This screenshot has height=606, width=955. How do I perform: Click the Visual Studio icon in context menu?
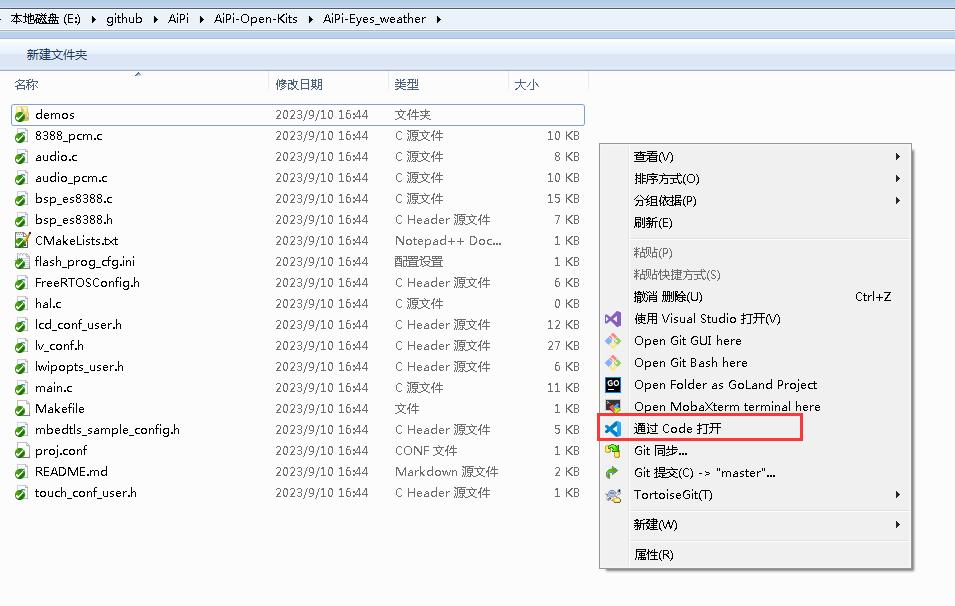pos(613,319)
